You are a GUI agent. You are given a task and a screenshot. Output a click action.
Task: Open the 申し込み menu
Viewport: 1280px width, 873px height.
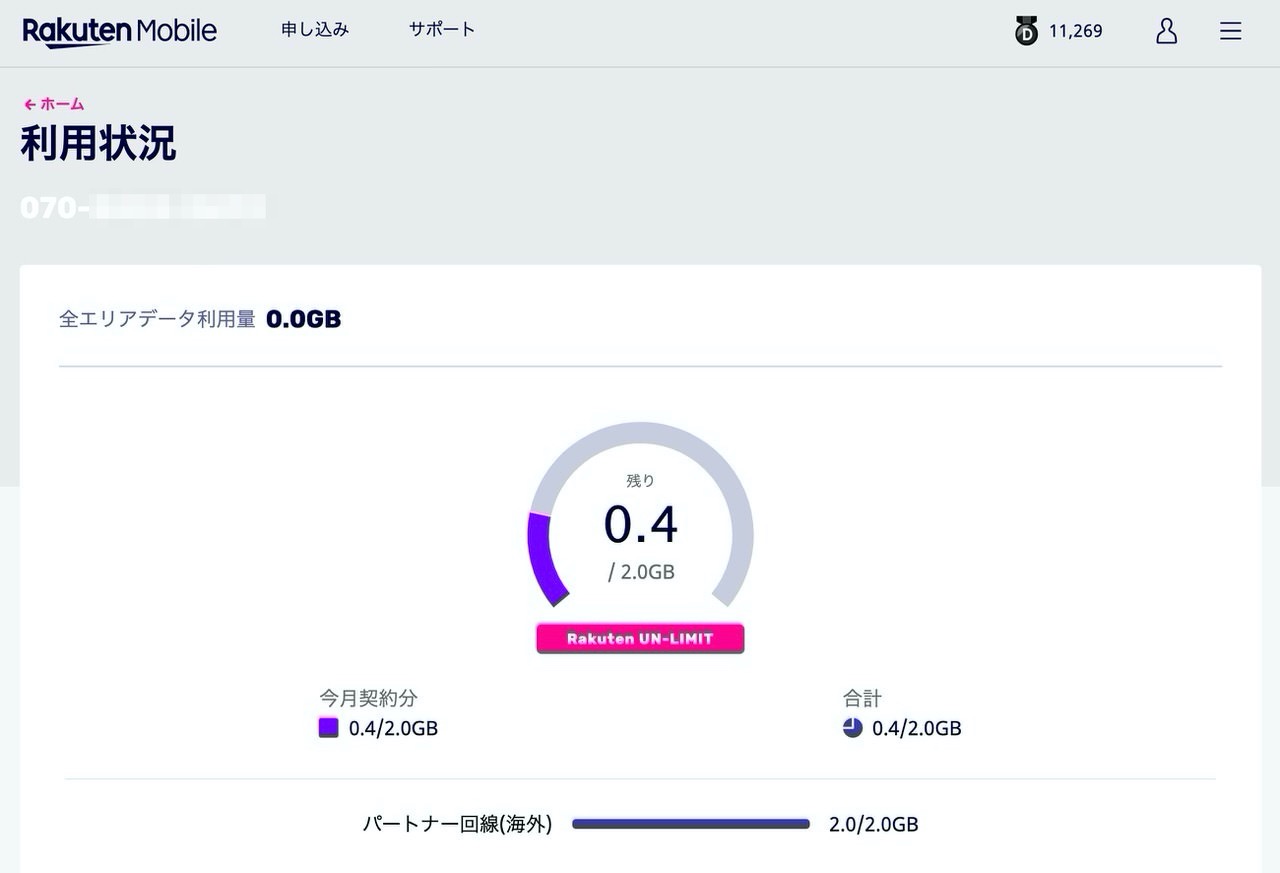tap(315, 30)
